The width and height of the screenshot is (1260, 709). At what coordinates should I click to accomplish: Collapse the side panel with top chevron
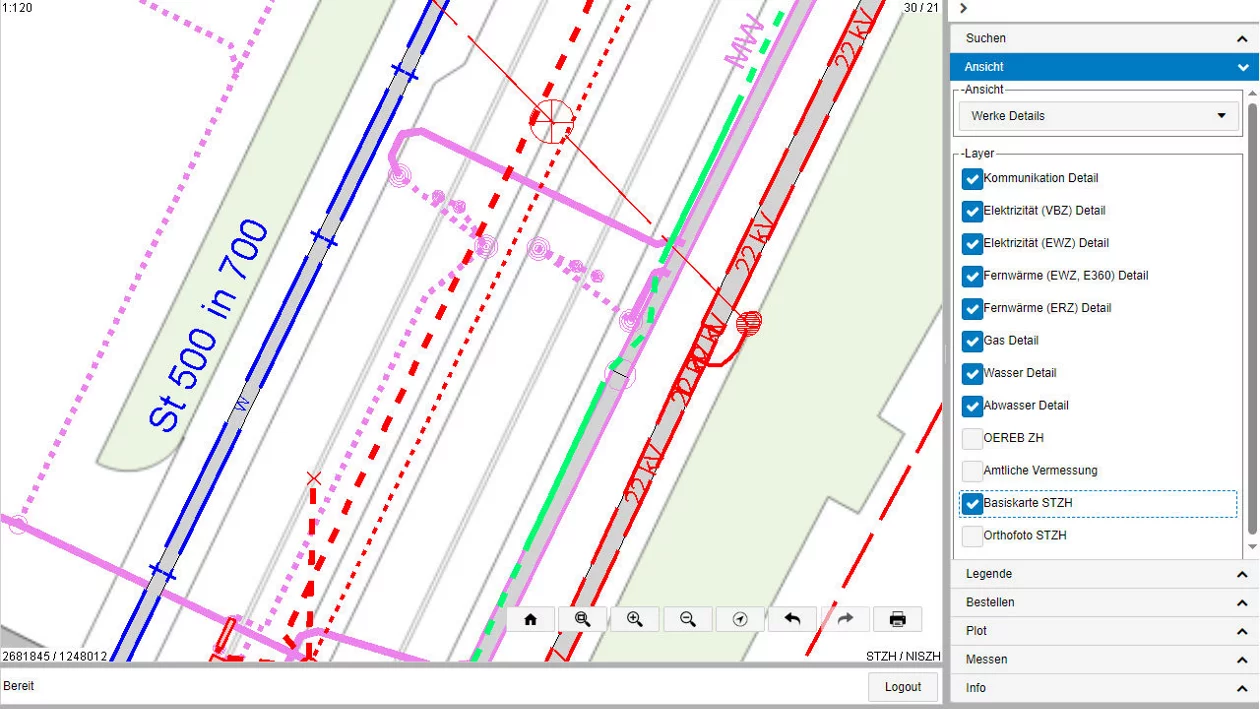963,8
